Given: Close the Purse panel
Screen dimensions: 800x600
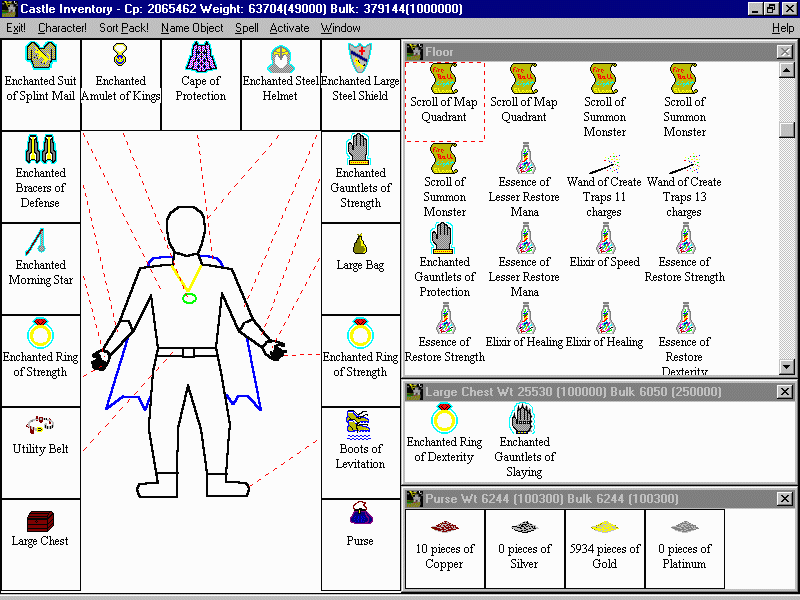Looking at the screenshot, I should tap(785, 498).
